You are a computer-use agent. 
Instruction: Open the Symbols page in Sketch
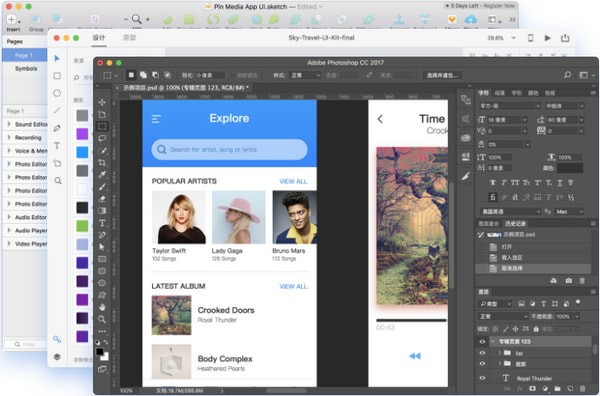(26, 68)
